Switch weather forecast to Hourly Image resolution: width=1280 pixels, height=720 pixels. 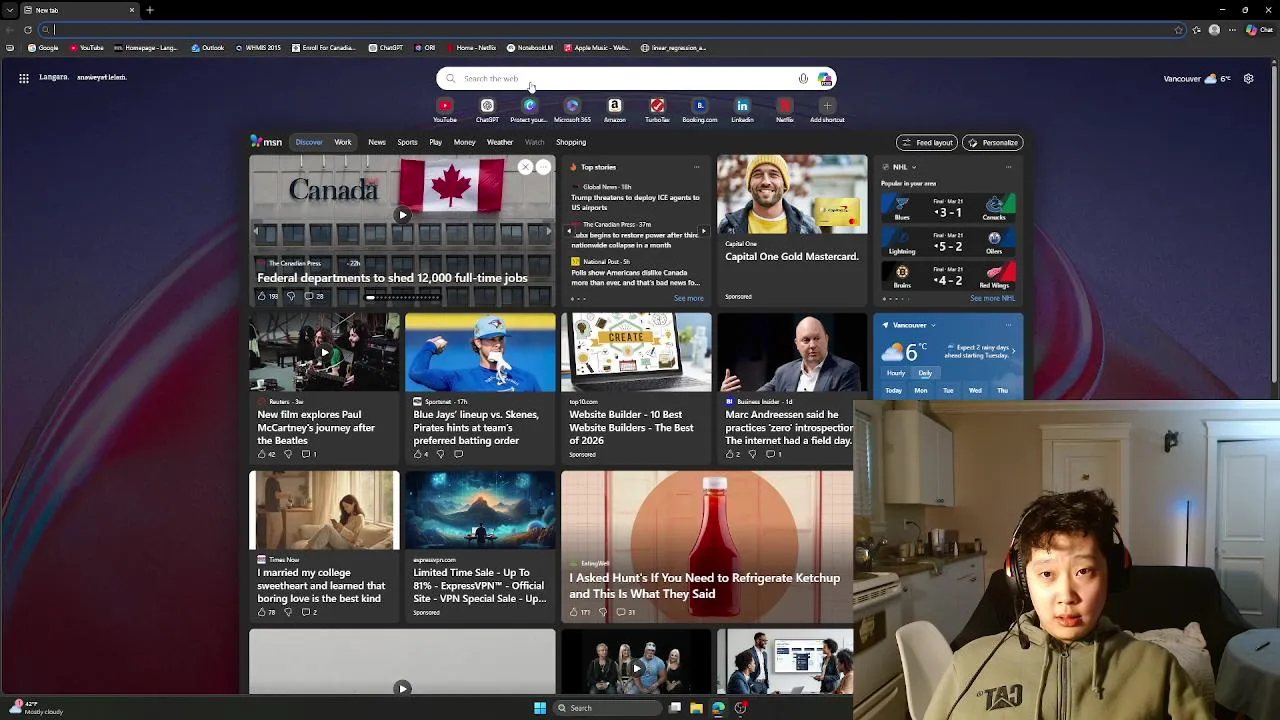pyautogui.click(x=896, y=373)
